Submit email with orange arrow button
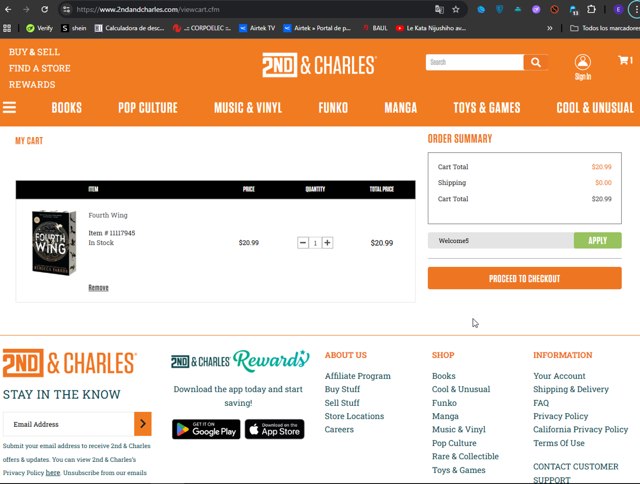640x484 pixels. tap(143, 424)
